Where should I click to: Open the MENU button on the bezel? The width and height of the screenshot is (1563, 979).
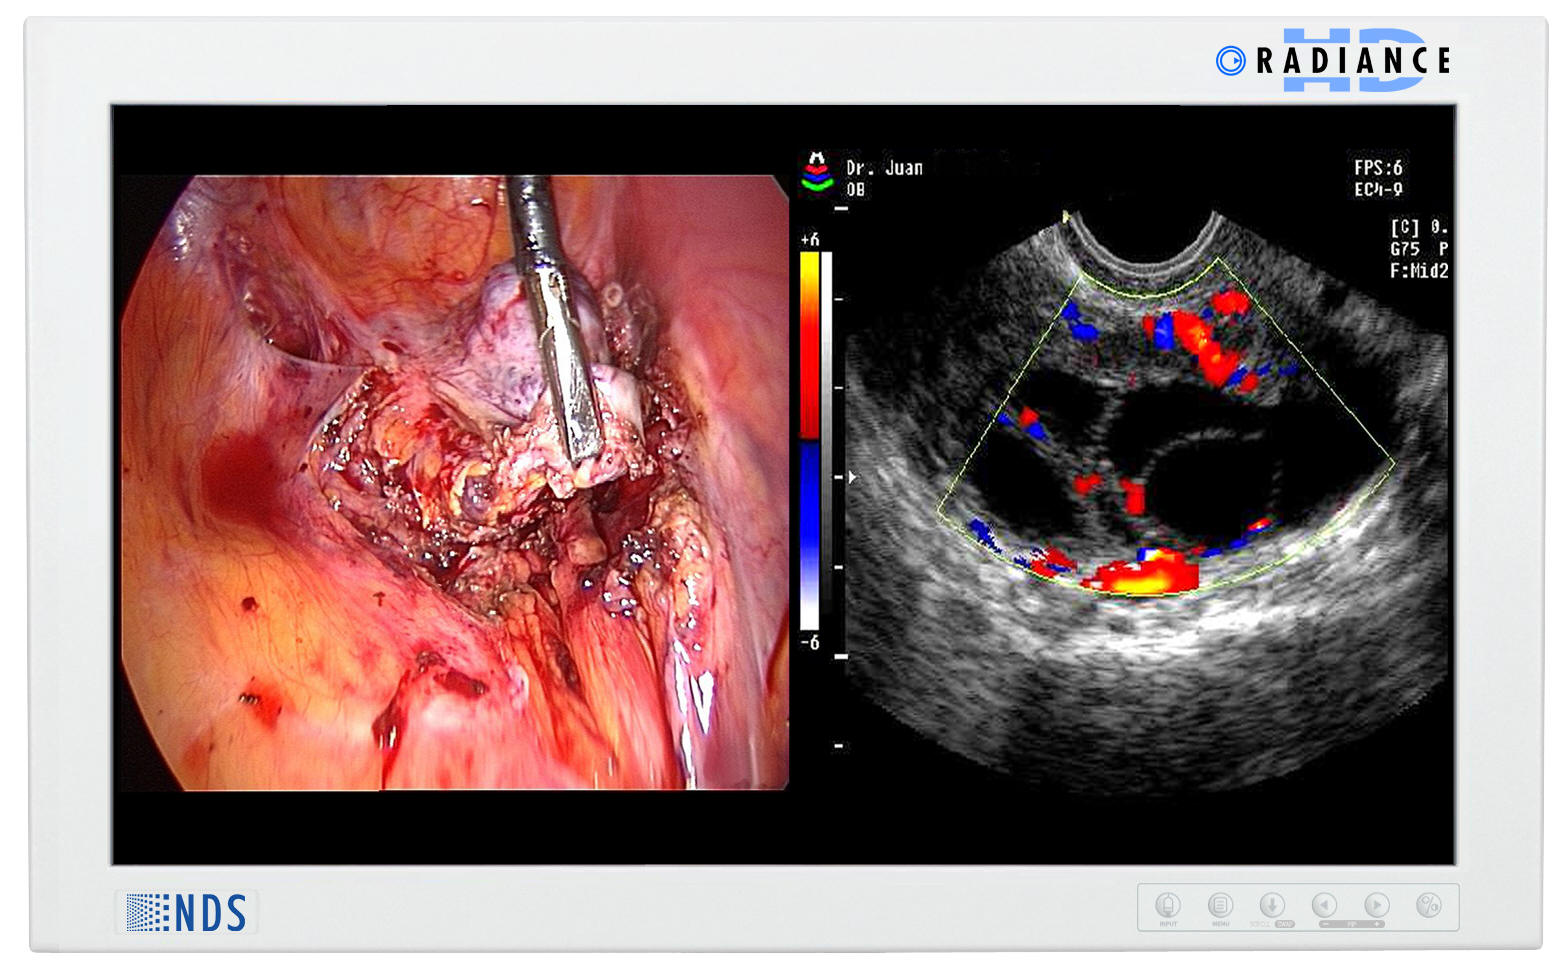1220,906
